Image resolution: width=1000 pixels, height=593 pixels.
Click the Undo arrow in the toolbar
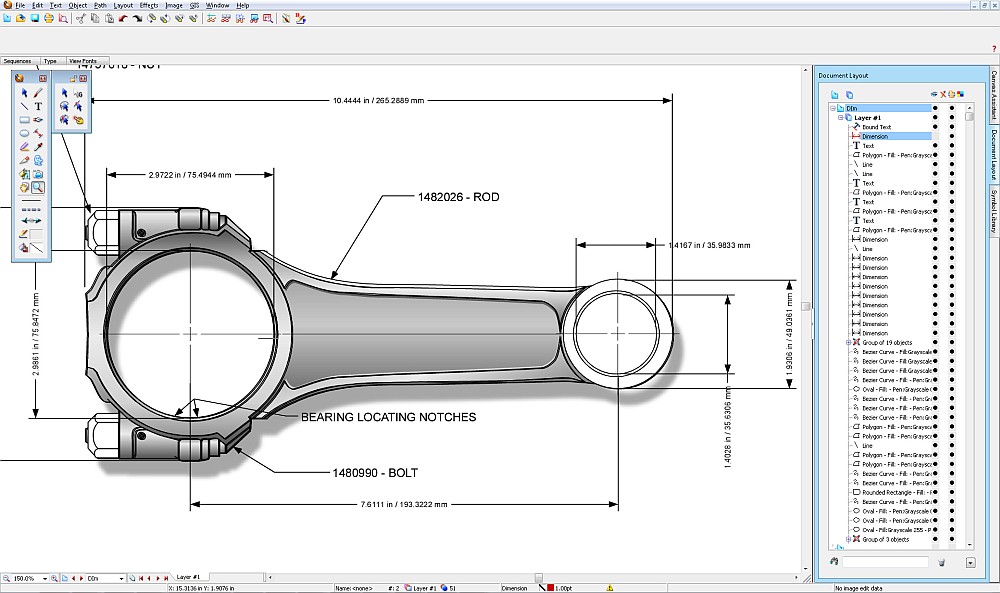click(x=122, y=18)
